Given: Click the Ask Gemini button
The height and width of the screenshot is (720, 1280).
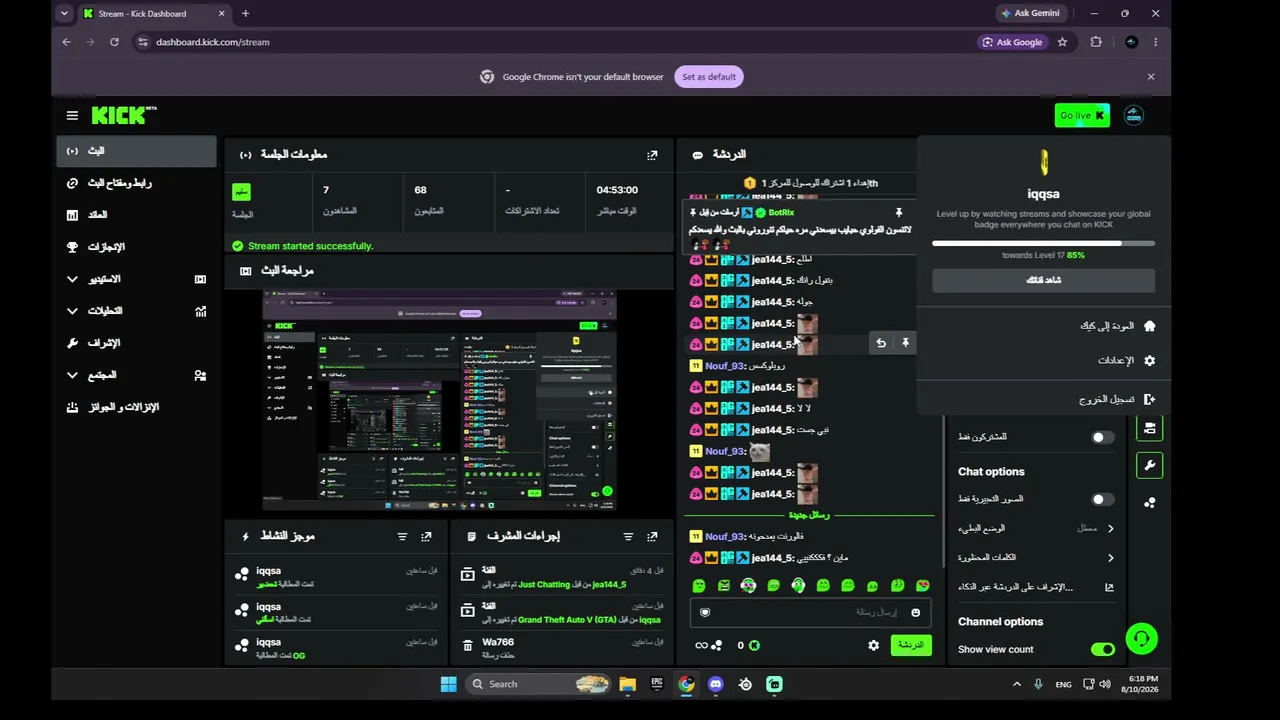Looking at the screenshot, I should pos(1030,14).
